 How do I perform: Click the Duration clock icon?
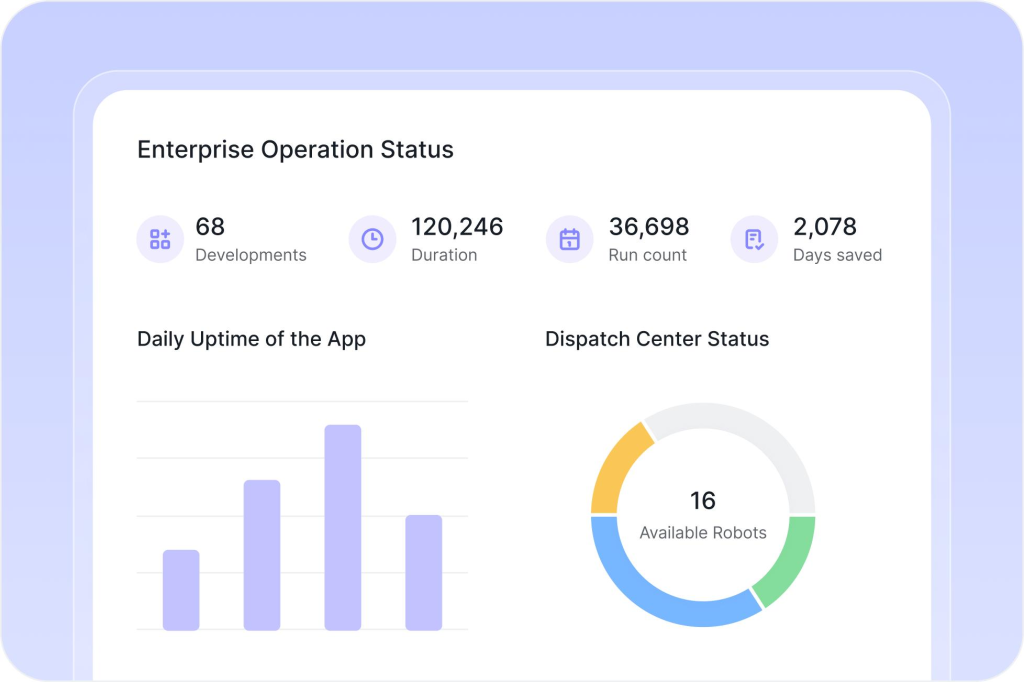tap(372, 239)
